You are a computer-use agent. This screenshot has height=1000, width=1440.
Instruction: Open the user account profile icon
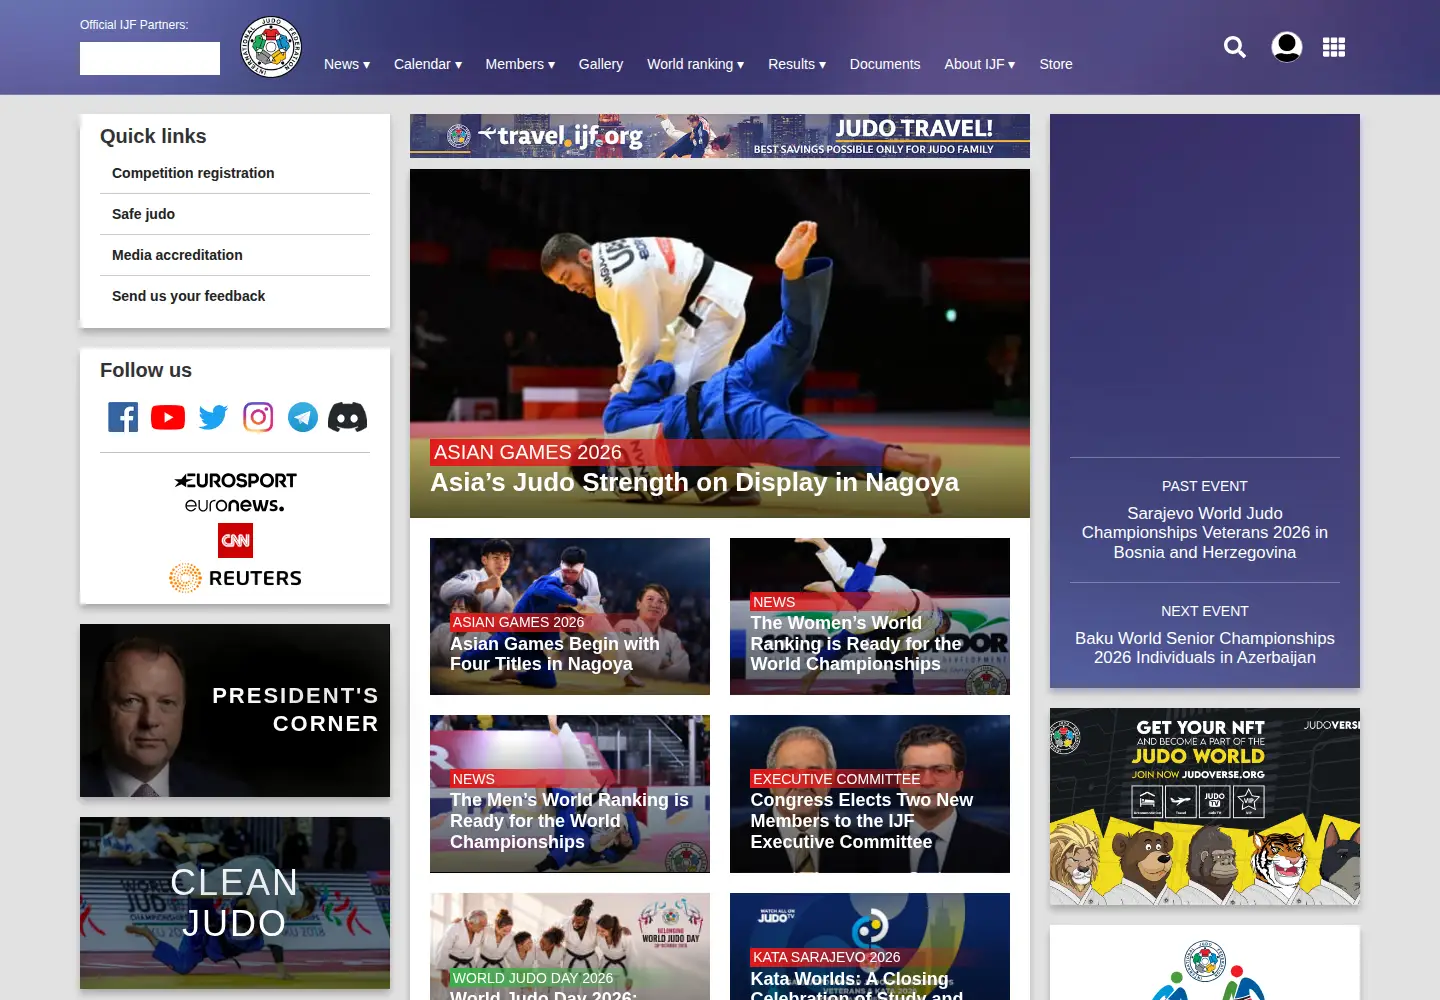click(1287, 47)
